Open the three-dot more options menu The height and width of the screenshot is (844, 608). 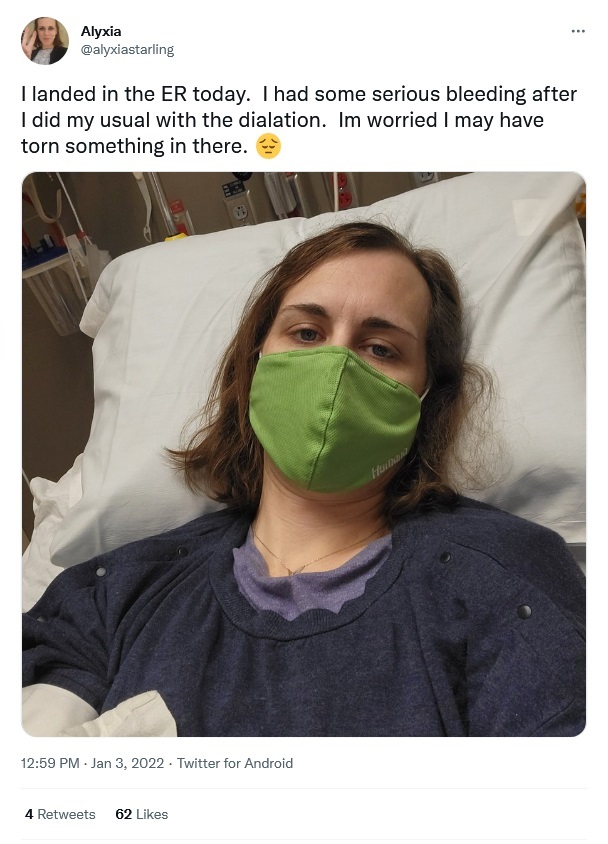(578, 31)
